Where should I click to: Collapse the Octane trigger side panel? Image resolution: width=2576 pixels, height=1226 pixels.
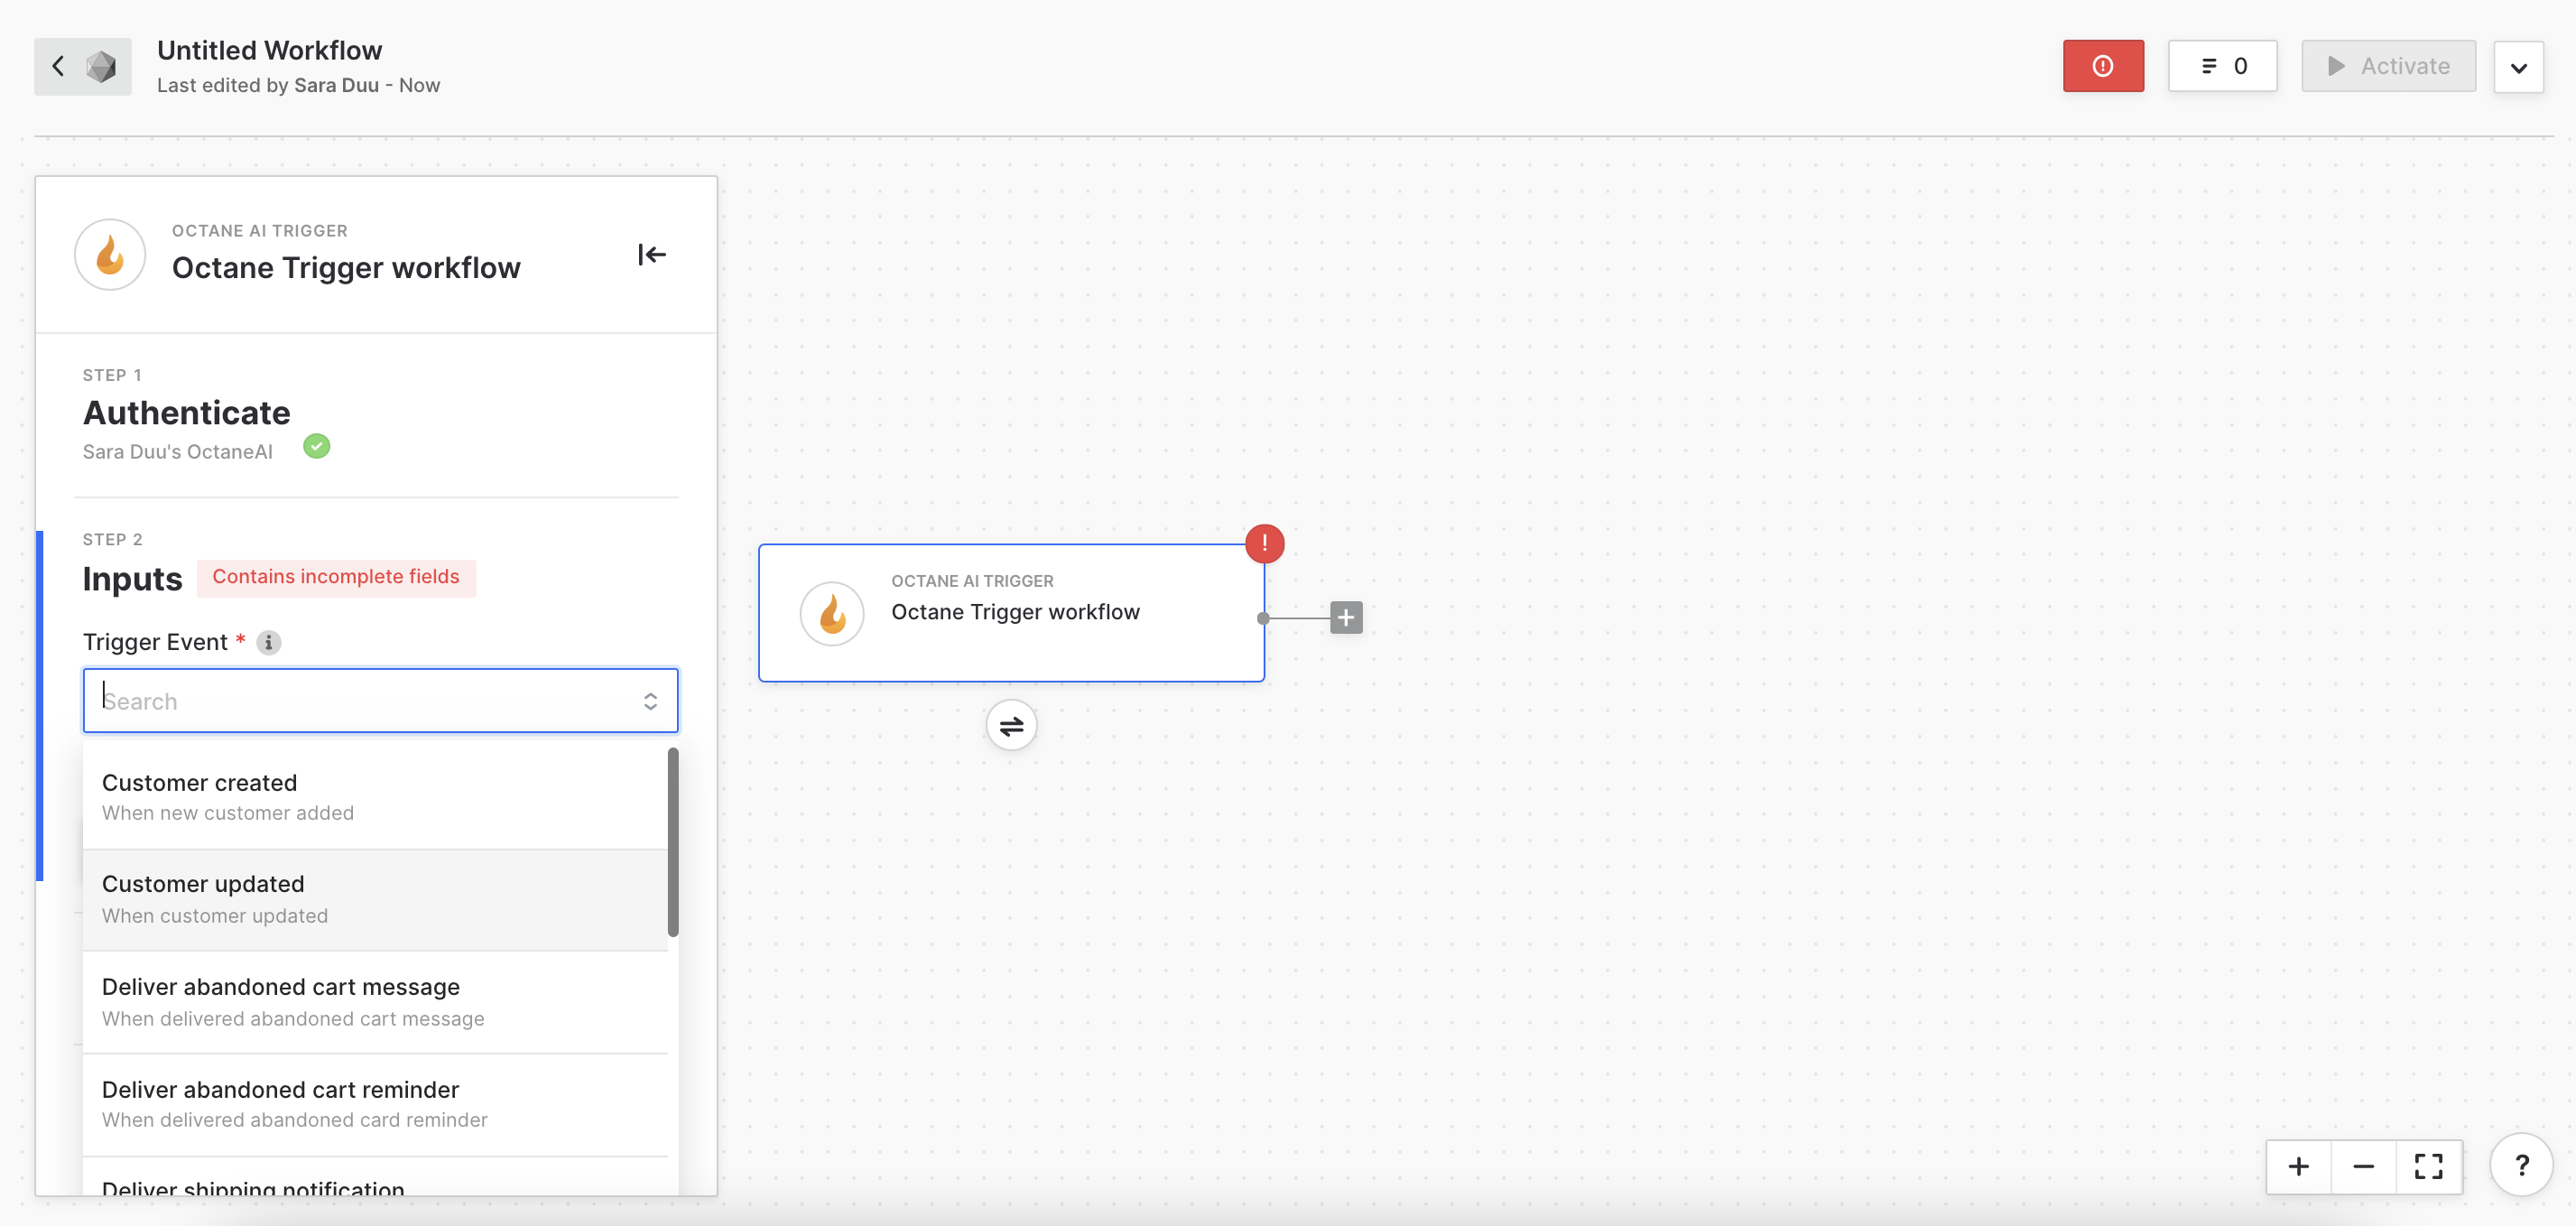[651, 255]
